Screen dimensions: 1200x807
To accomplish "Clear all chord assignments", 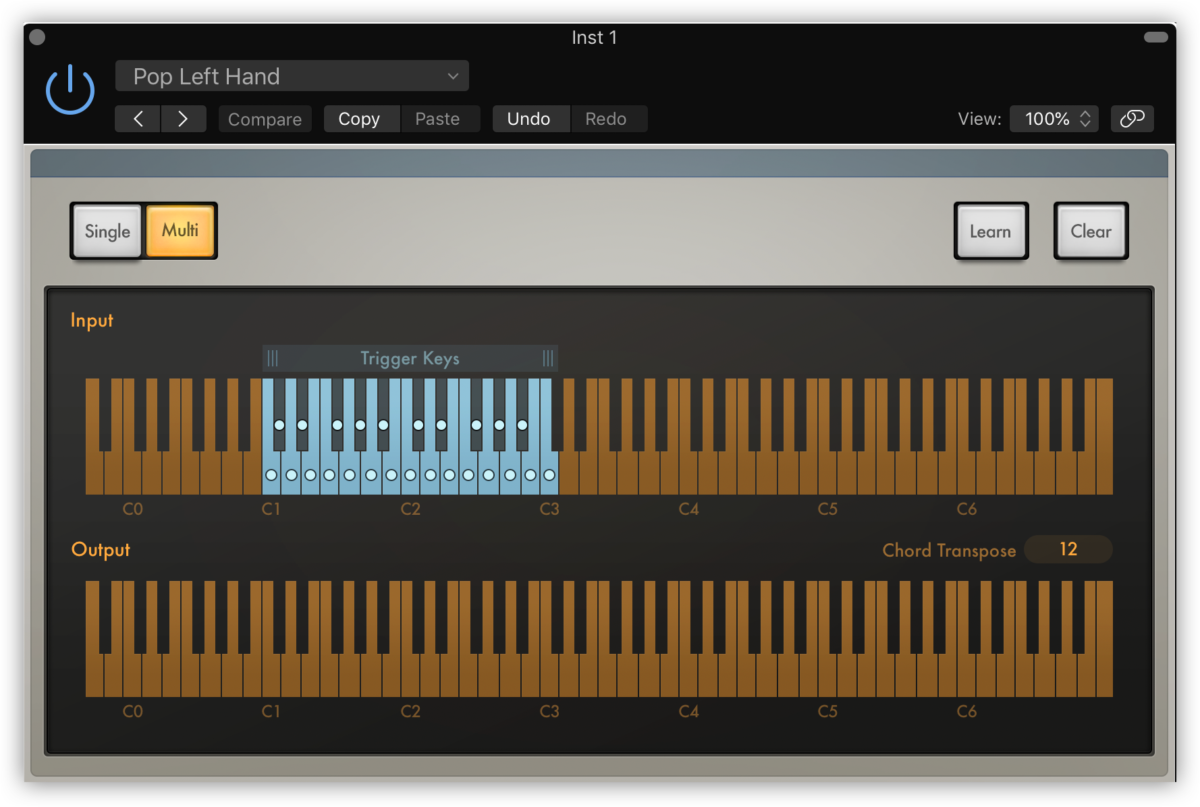I will pos(1091,231).
